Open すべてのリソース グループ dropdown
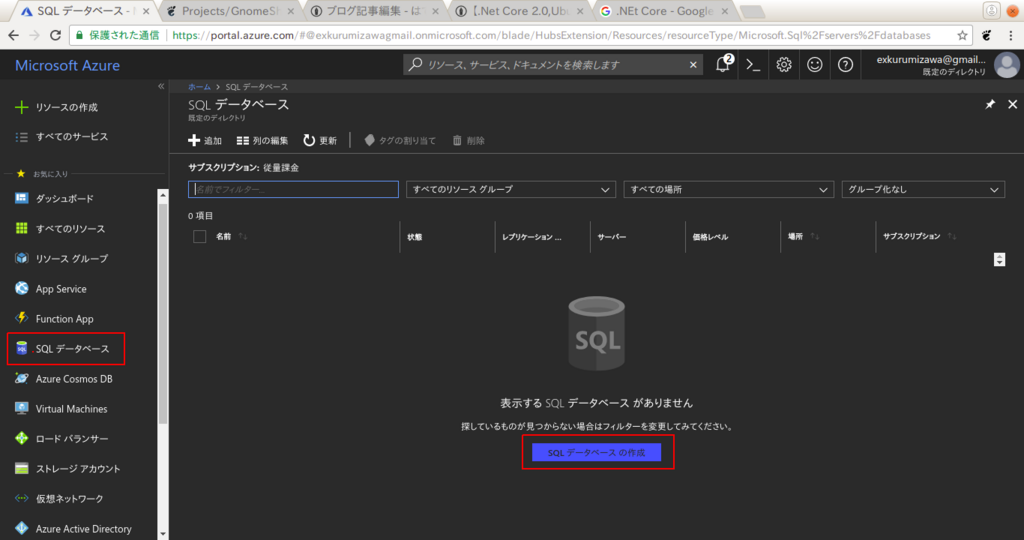Image resolution: width=1024 pixels, height=540 pixels. pos(511,189)
